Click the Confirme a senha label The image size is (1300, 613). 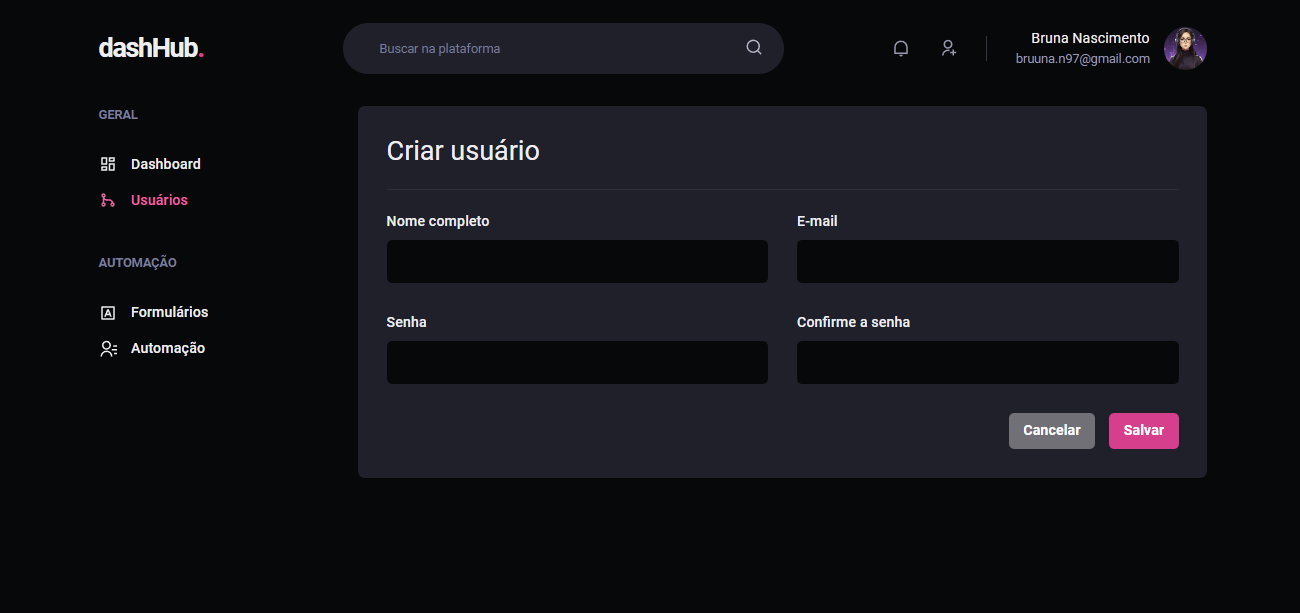(x=854, y=322)
